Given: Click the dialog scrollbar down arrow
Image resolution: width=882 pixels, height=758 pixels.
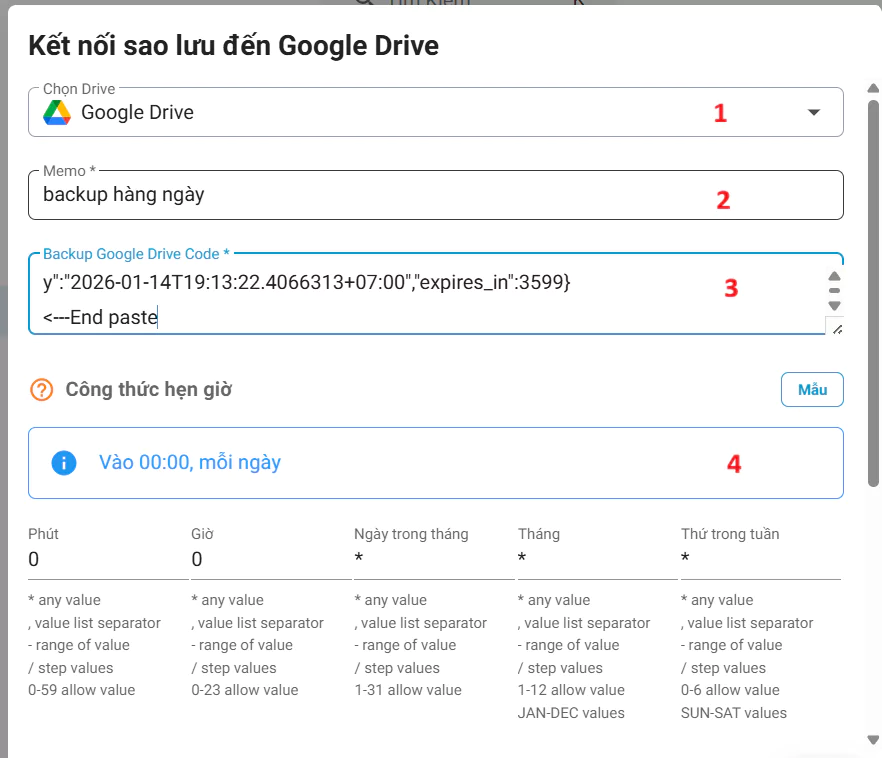Looking at the screenshot, I should click(x=873, y=739).
